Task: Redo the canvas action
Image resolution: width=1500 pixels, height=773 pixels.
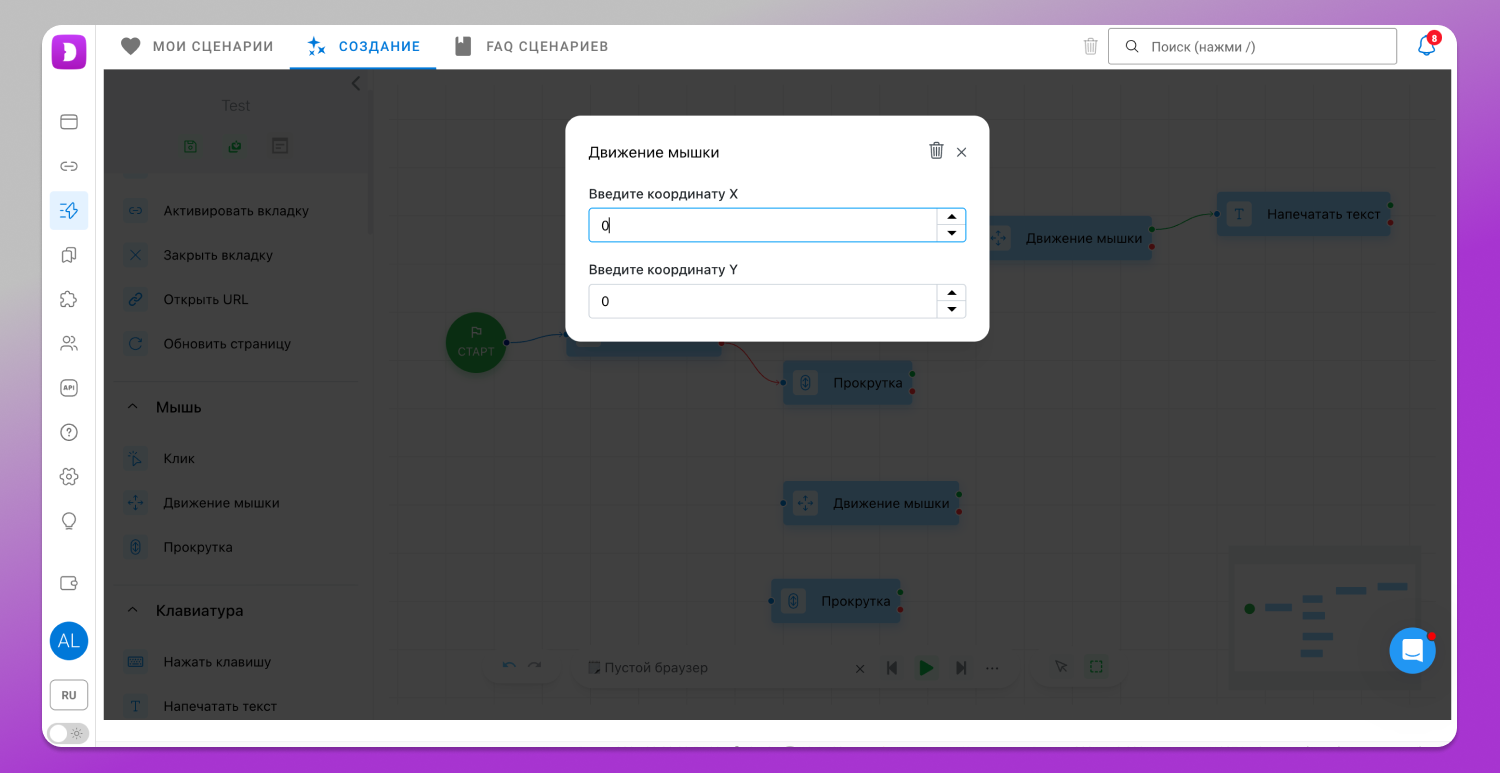Action: tap(535, 667)
